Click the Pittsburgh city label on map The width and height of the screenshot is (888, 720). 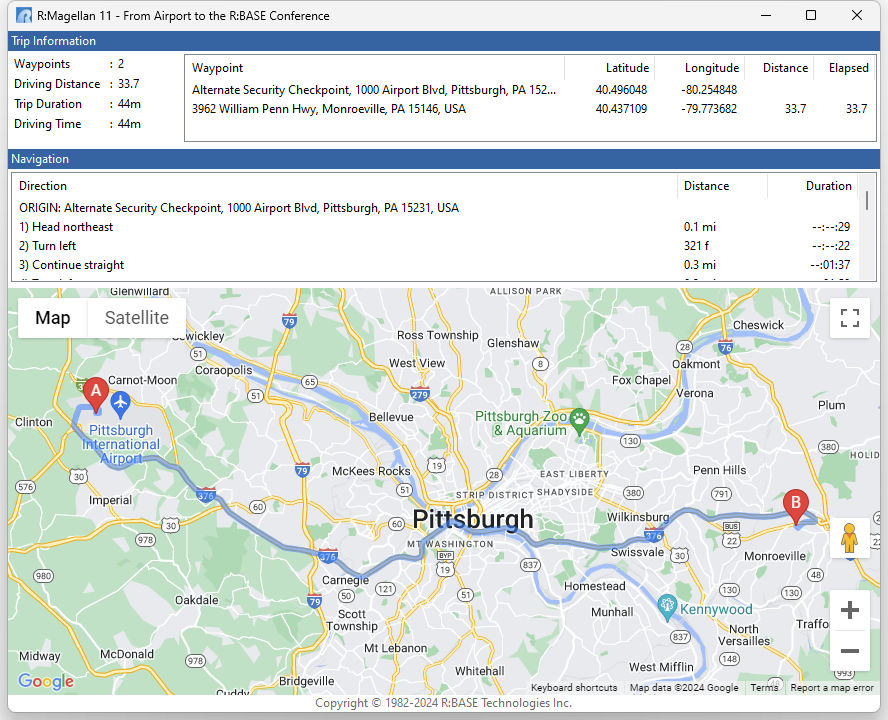(473, 519)
